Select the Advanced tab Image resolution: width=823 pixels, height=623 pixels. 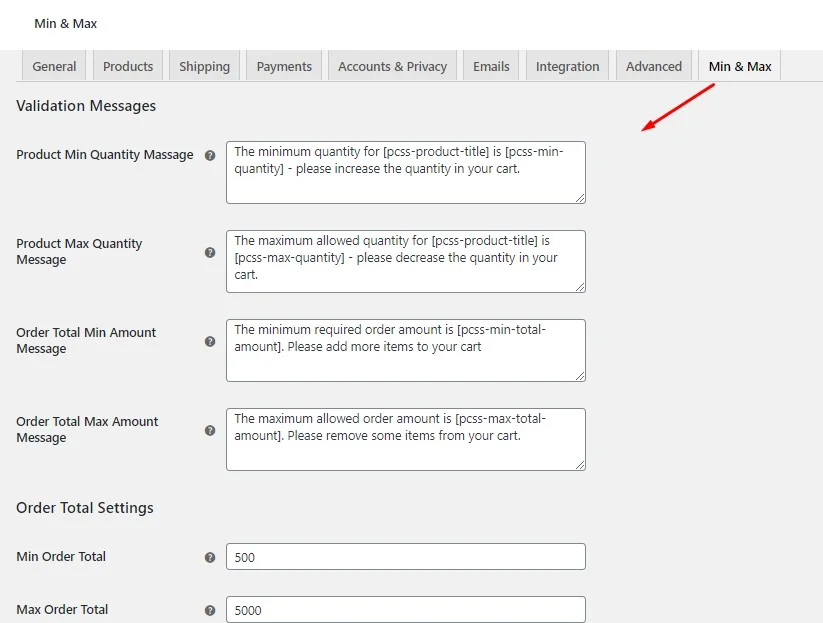point(653,66)
